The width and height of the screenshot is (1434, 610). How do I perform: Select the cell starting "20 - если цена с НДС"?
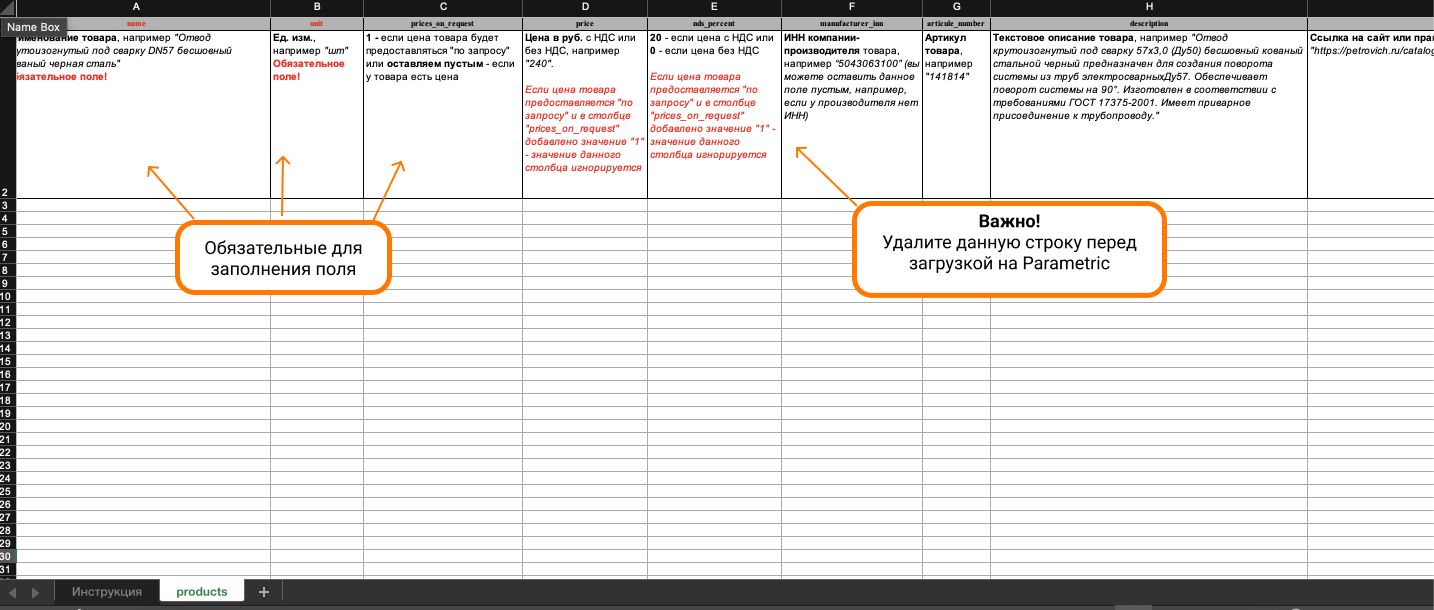(714, 114)
